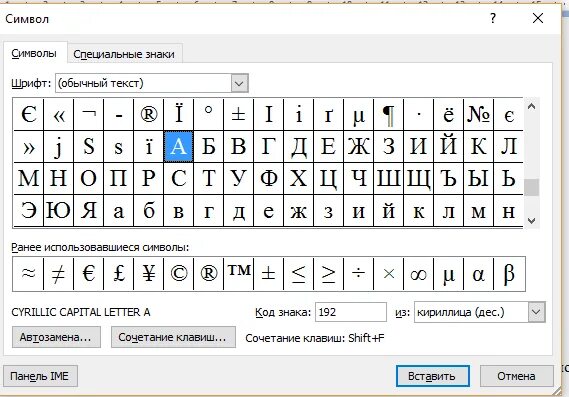Choose the capital Ї with diaeresis cell
Viewport: 569px width, 397px height.
point(179,115)
